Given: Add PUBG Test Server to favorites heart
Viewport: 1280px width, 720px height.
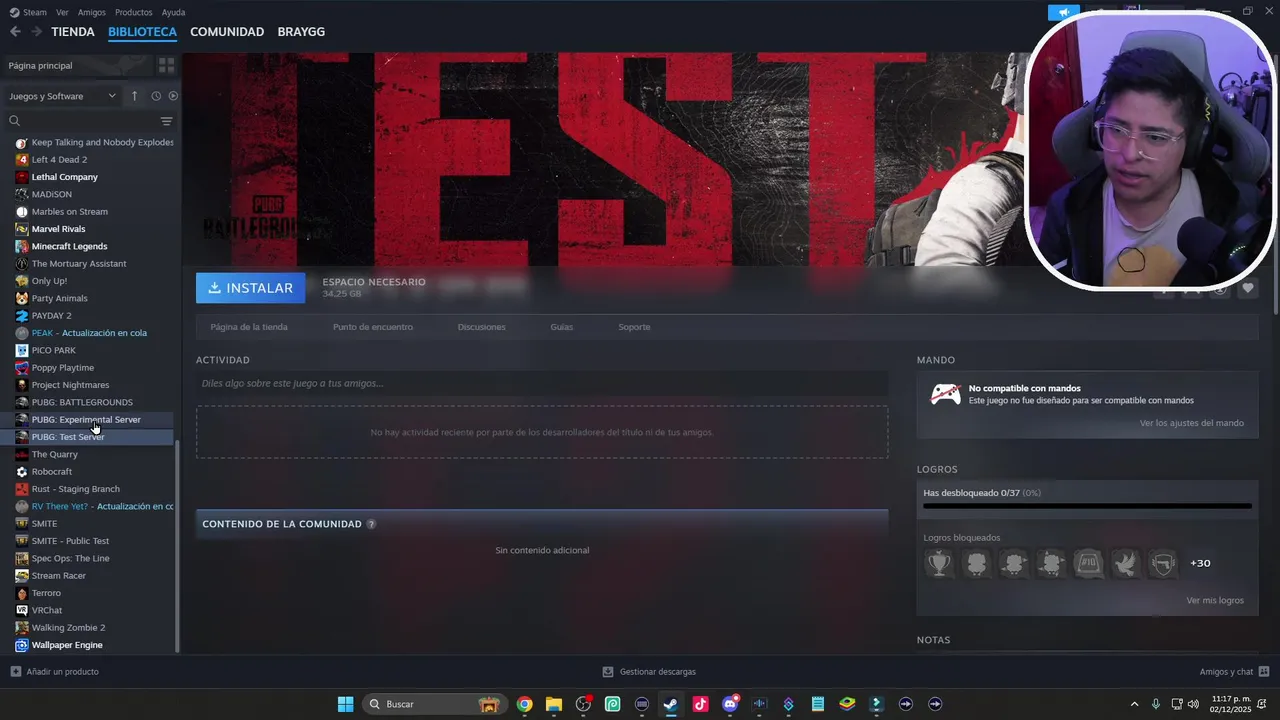Looking at the screenshot, I should click(x=1248, y=288).
